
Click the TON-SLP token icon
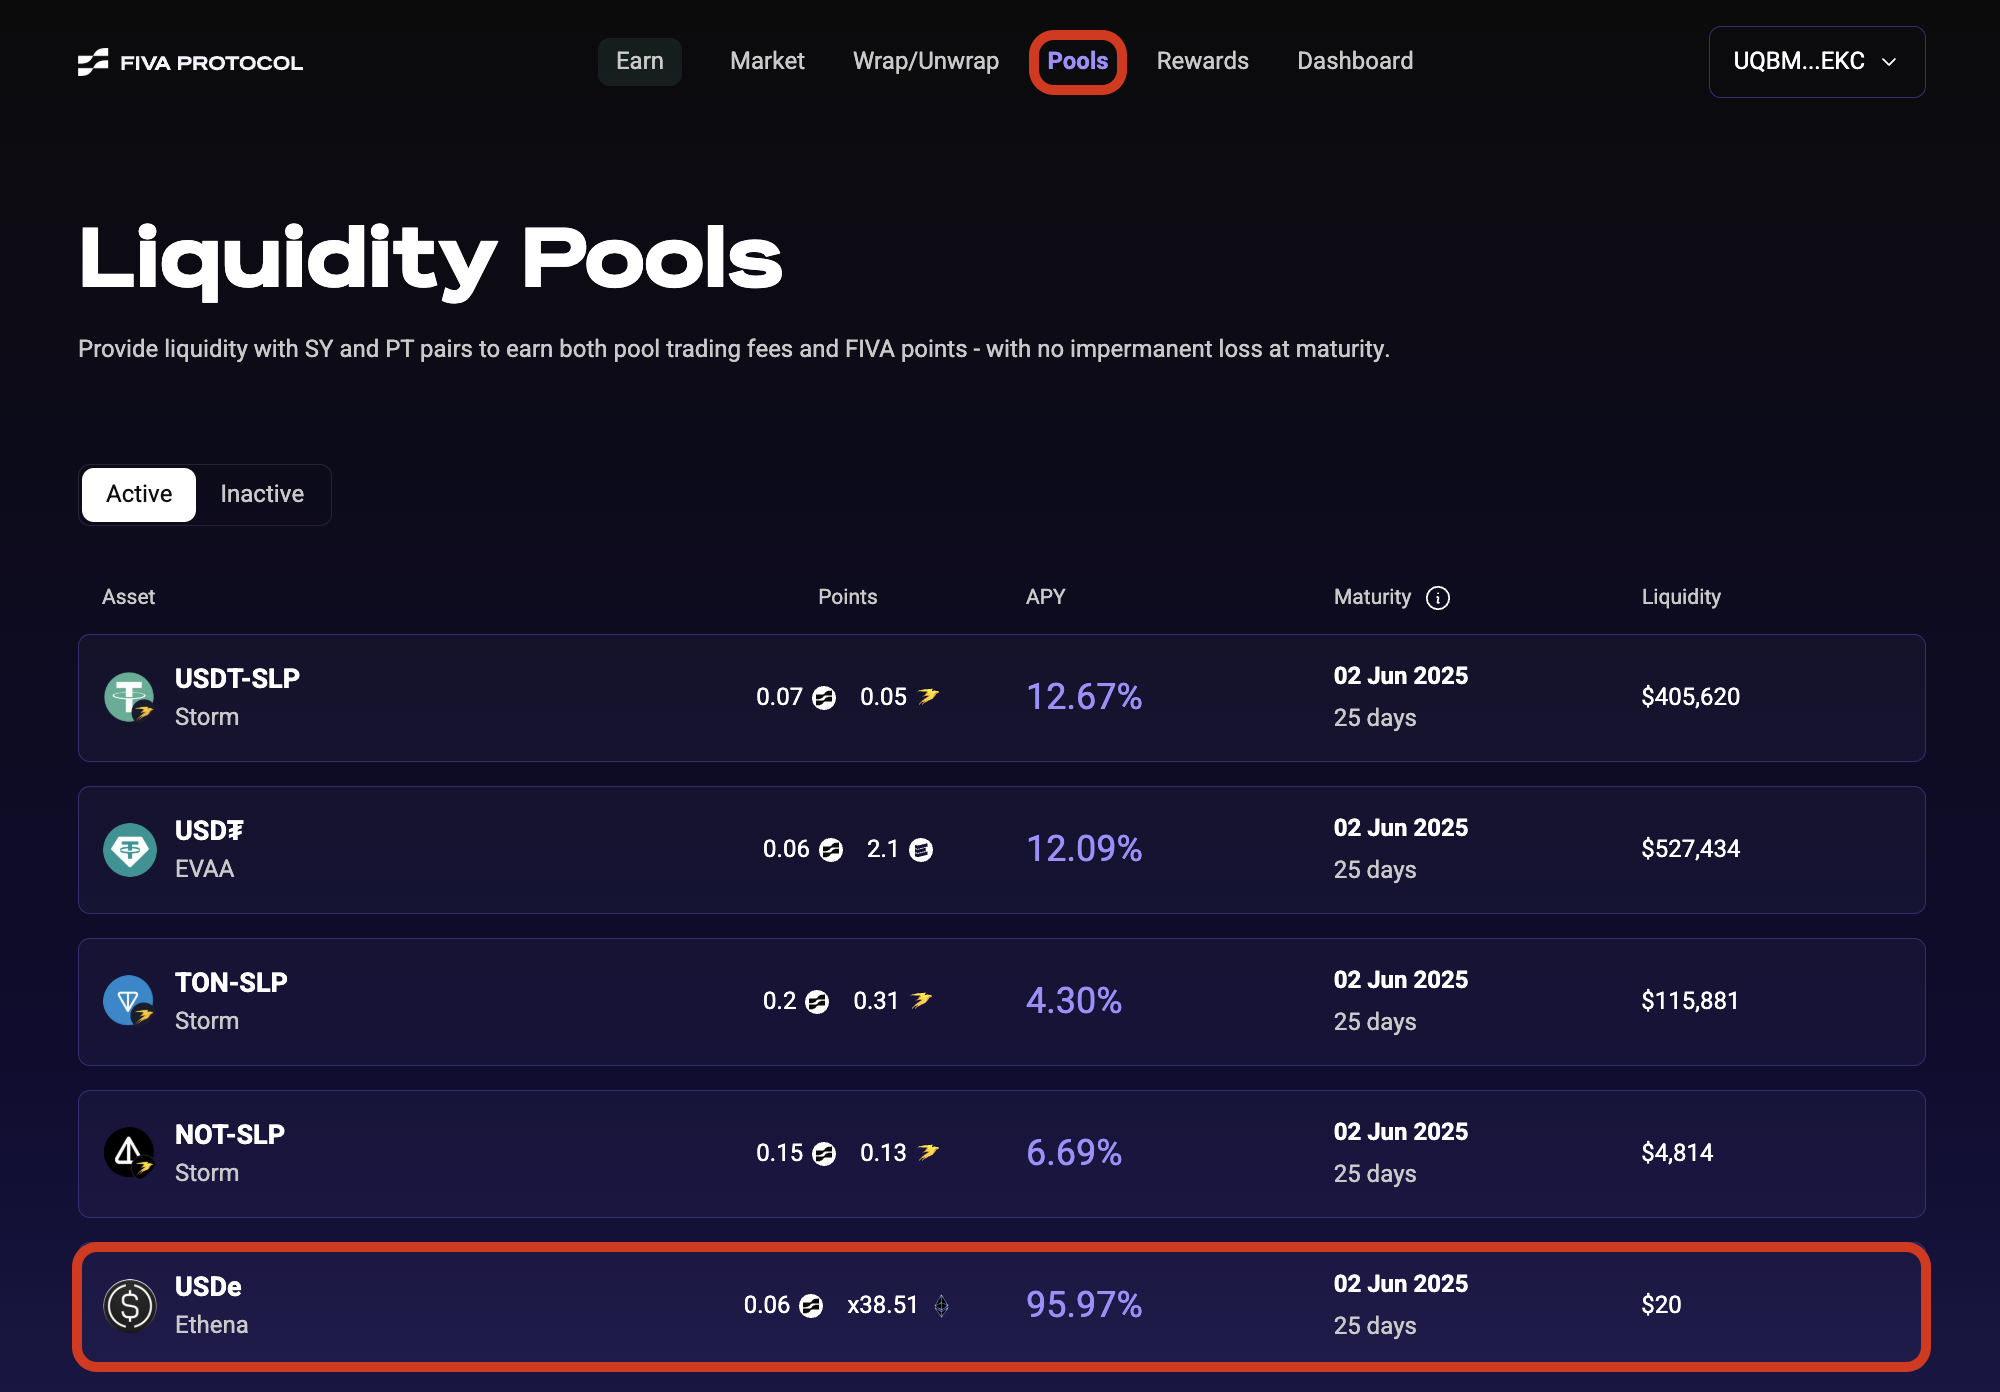coord(129,1001)
